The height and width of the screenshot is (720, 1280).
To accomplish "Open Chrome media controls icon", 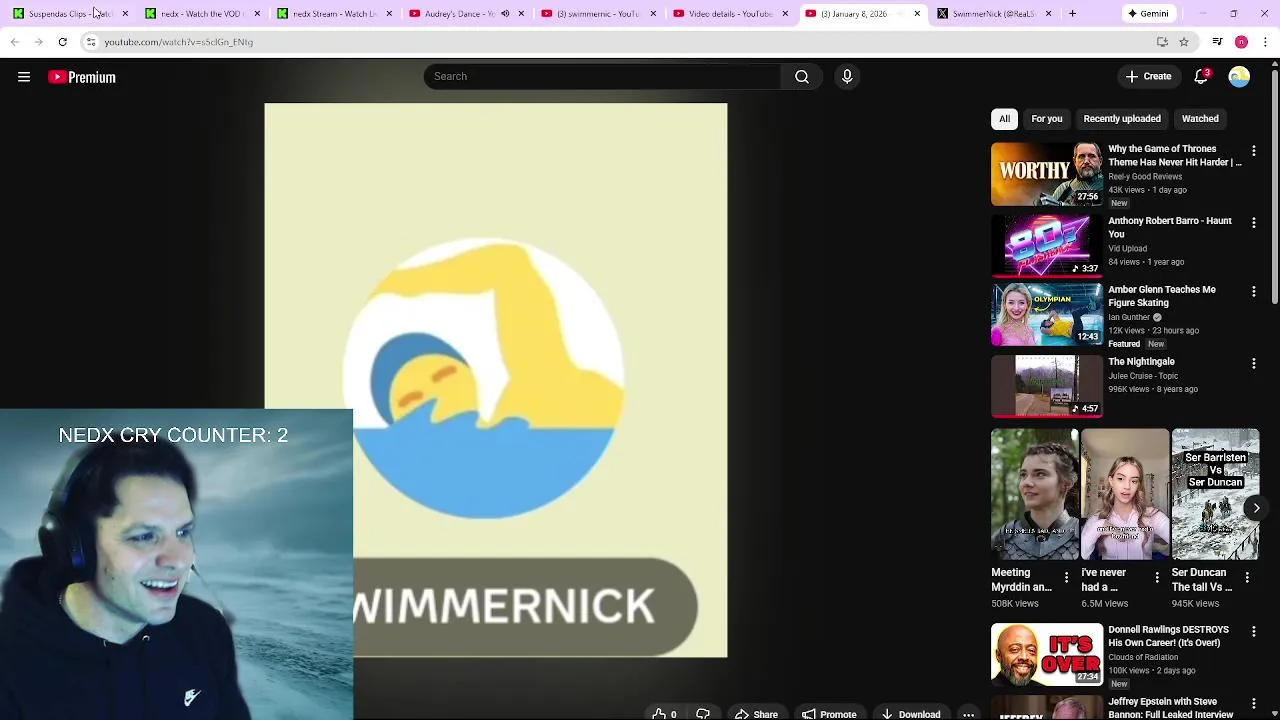I will pyautogui.click(x=1217, y=42).
